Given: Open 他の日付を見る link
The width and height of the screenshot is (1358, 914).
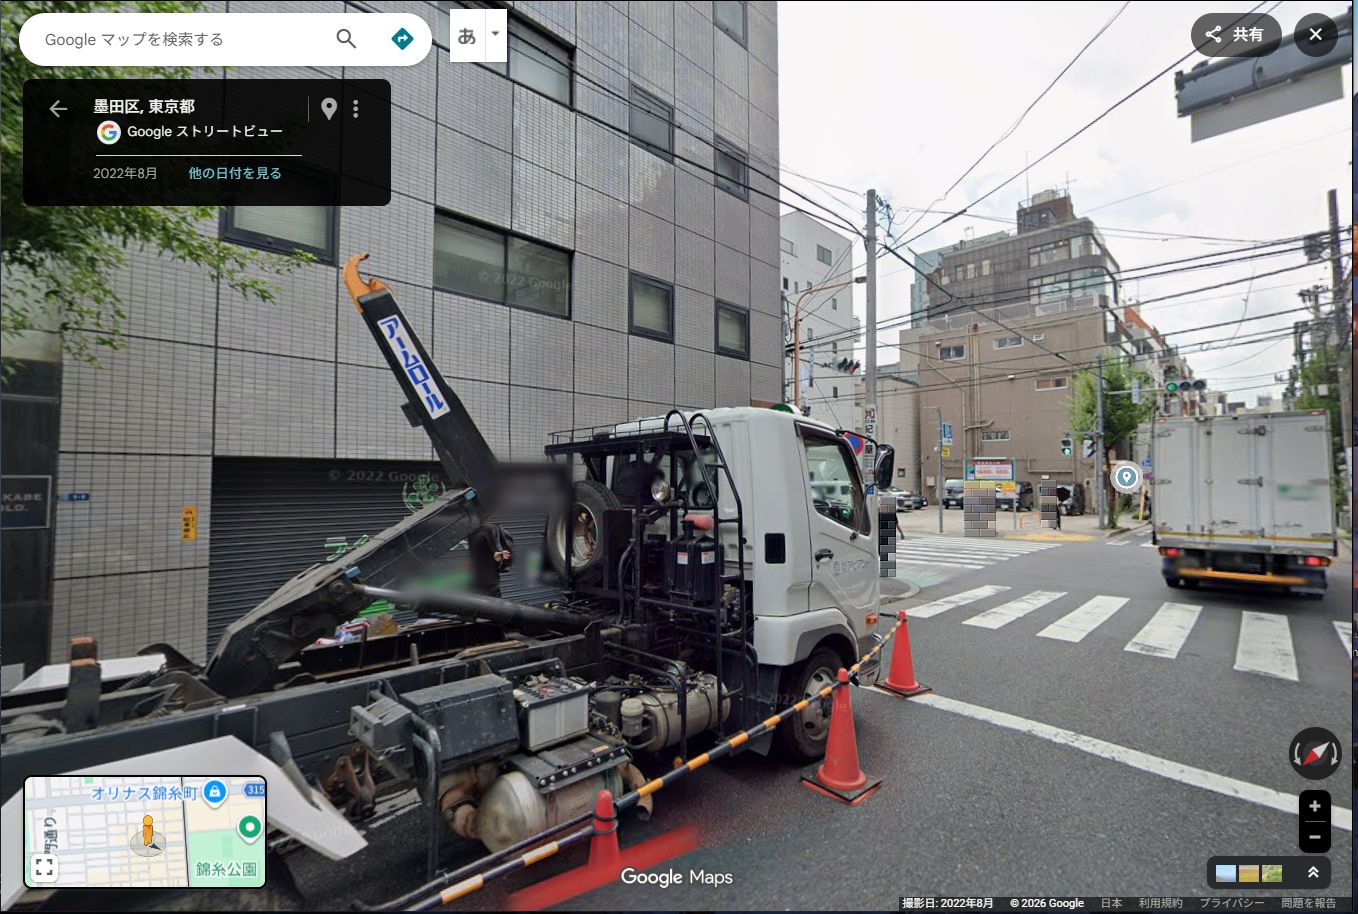Looking at the screenshot, I should [235, 173].
